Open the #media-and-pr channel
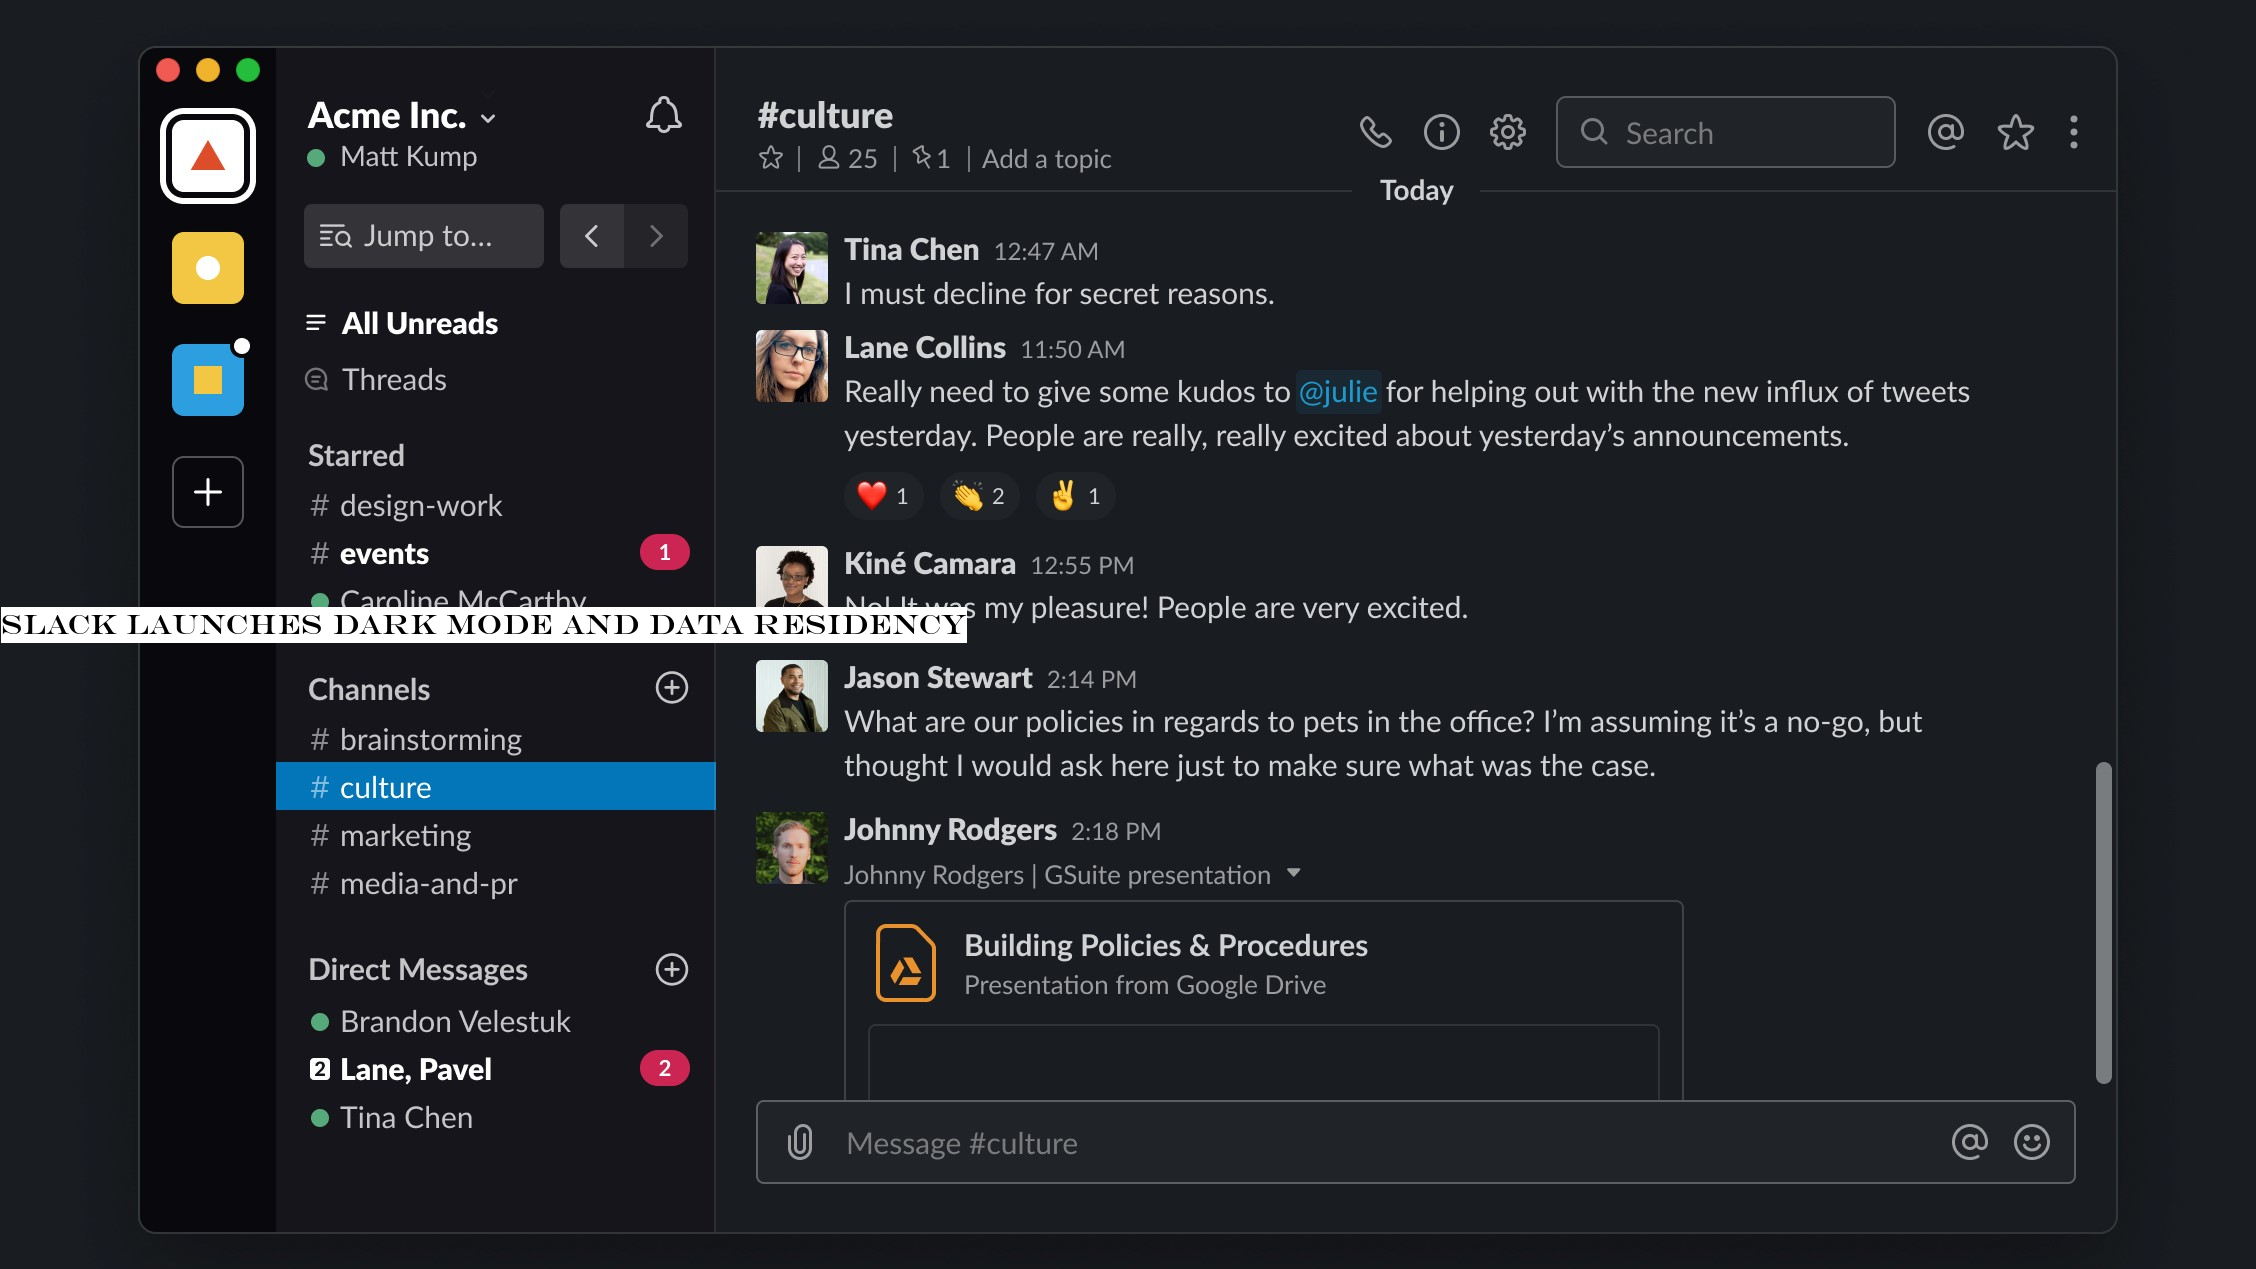The width and height of the screenshot is (2256, 1269). coord(496,883)
